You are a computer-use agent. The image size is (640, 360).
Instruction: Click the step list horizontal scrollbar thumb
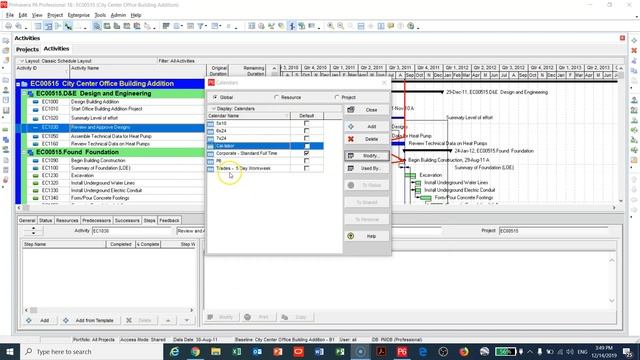coord(34,310)
